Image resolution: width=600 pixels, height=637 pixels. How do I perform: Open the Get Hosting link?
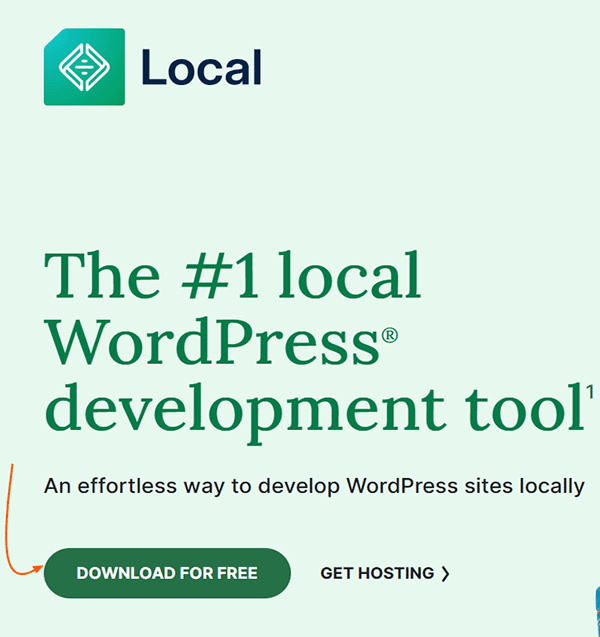[384, 573]
